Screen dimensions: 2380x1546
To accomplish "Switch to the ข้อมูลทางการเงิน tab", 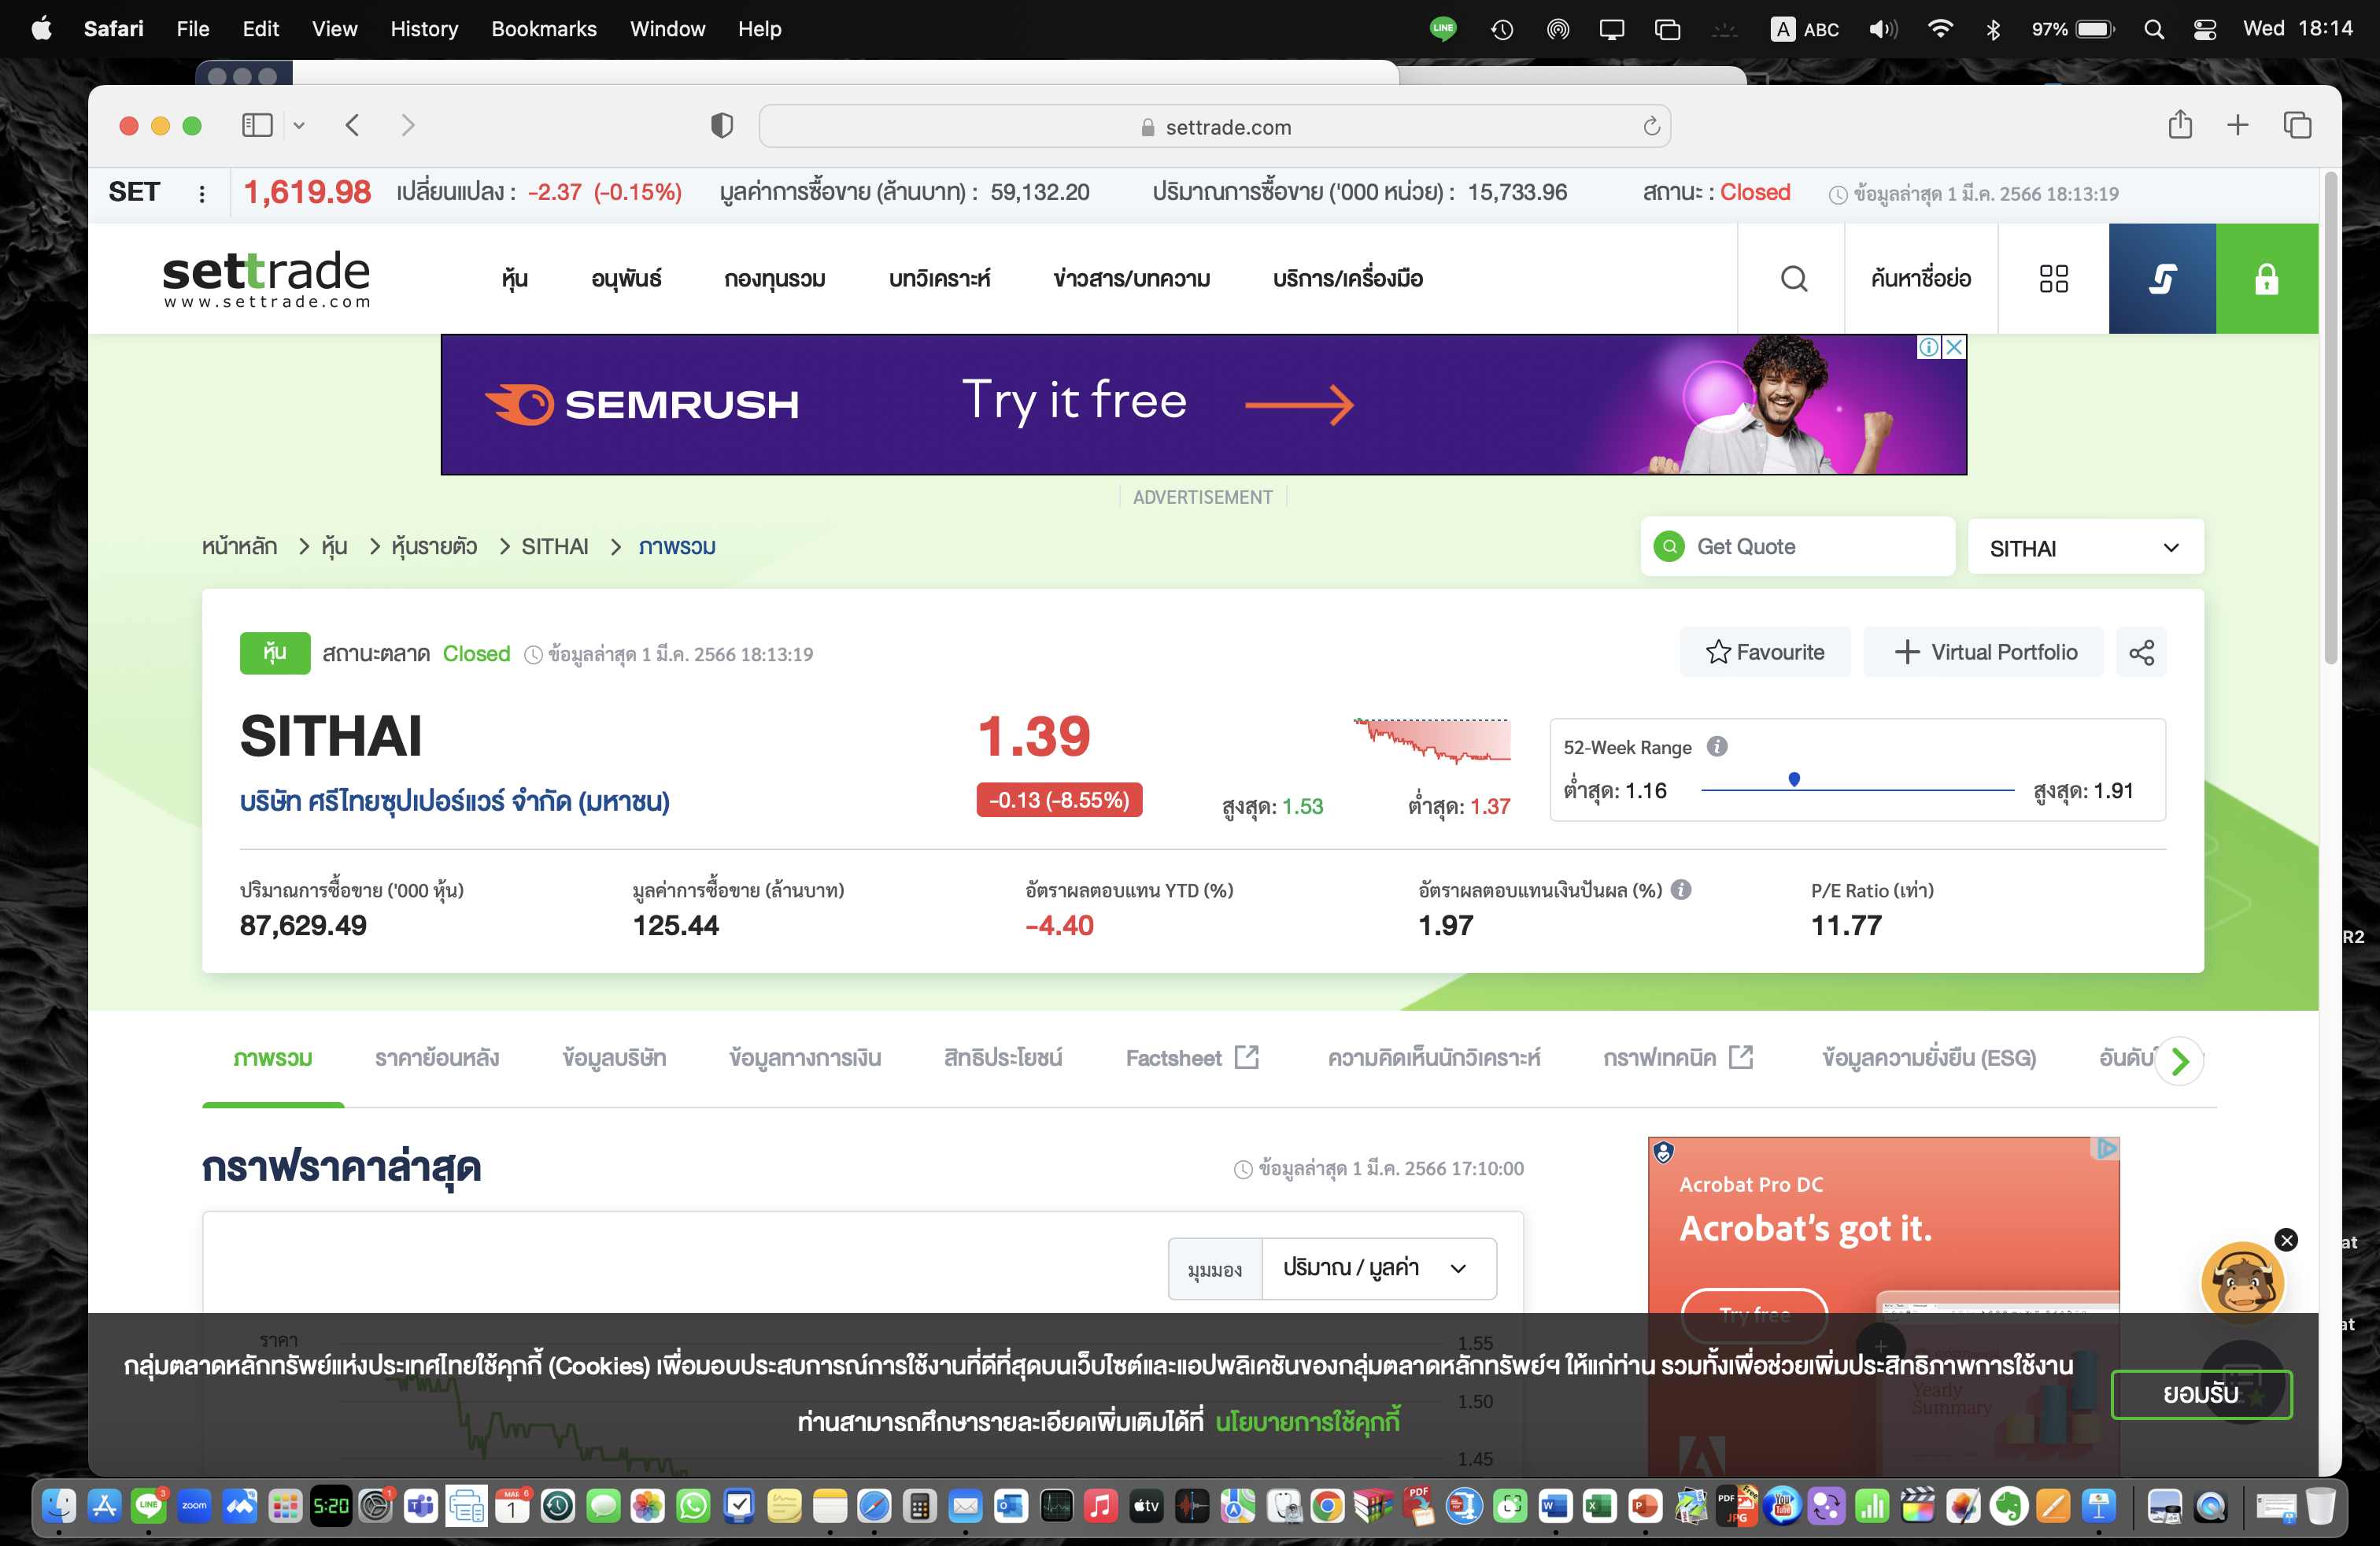I will click(x=805, y=1058).
